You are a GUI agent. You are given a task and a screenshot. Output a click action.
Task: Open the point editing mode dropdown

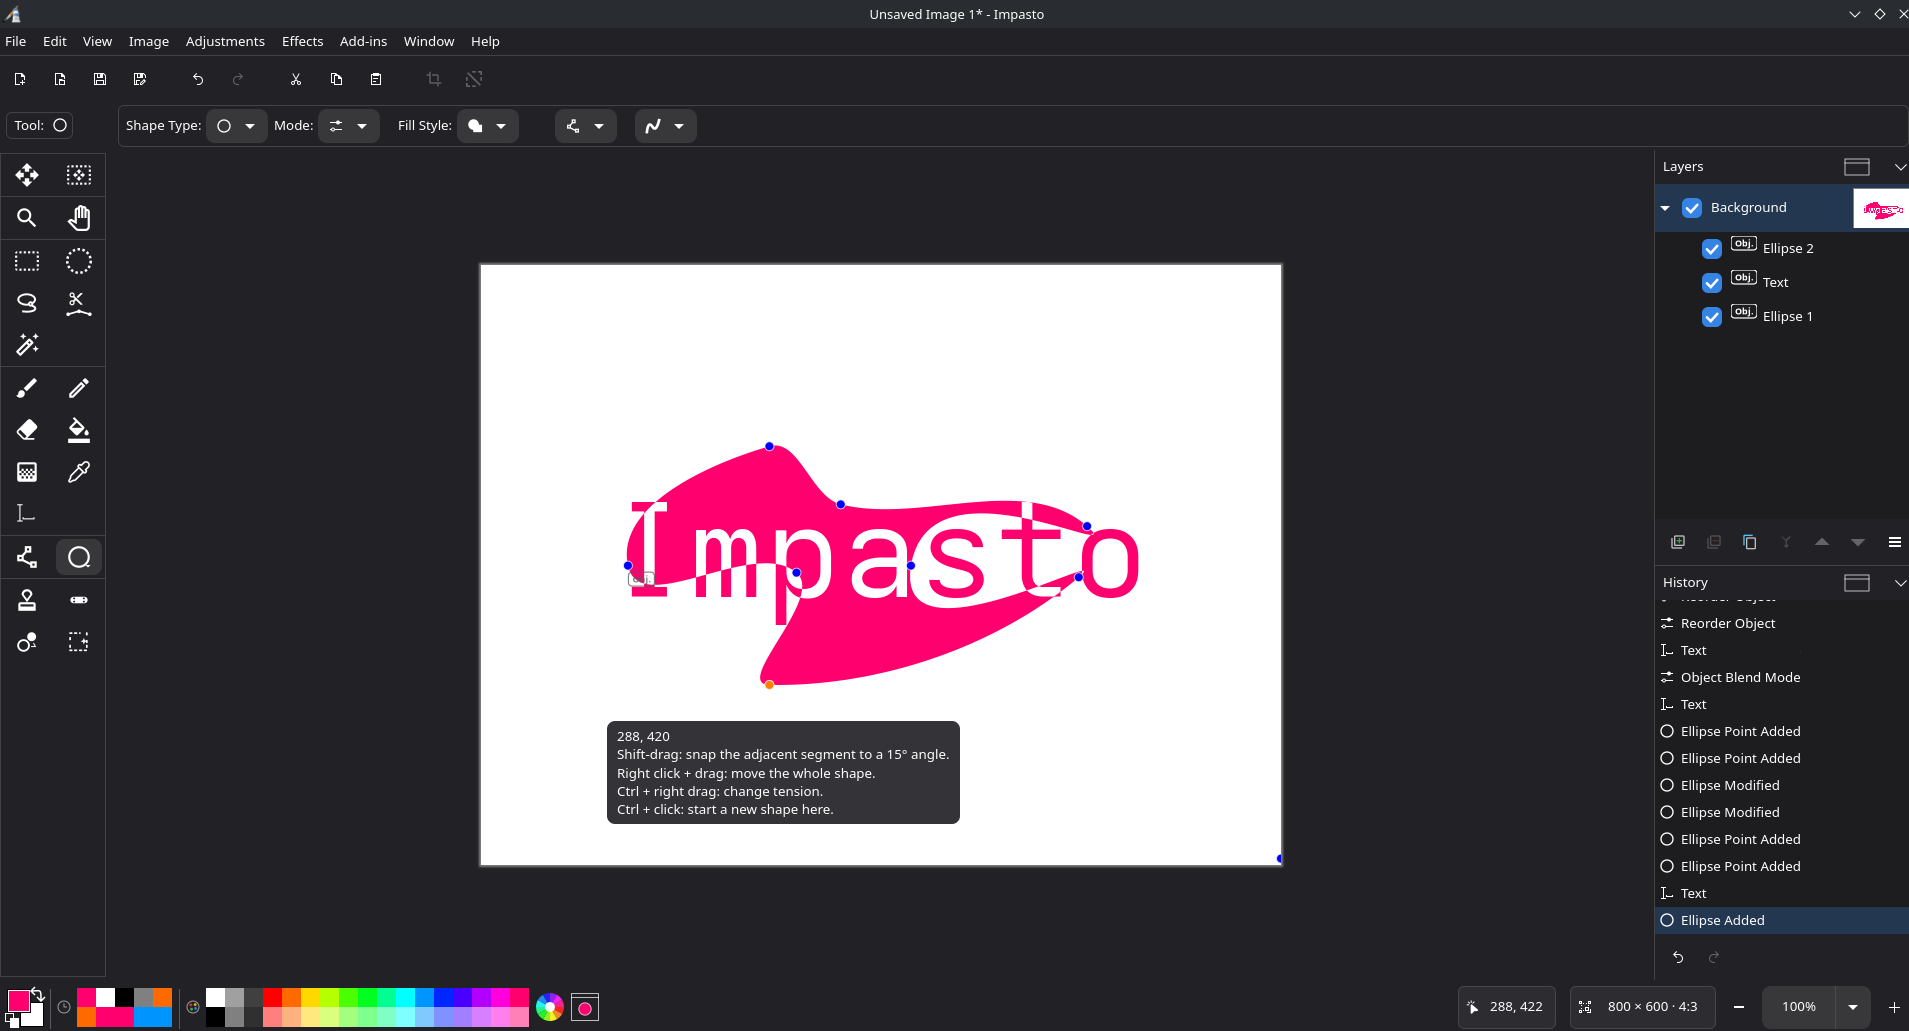coord(586,126)
